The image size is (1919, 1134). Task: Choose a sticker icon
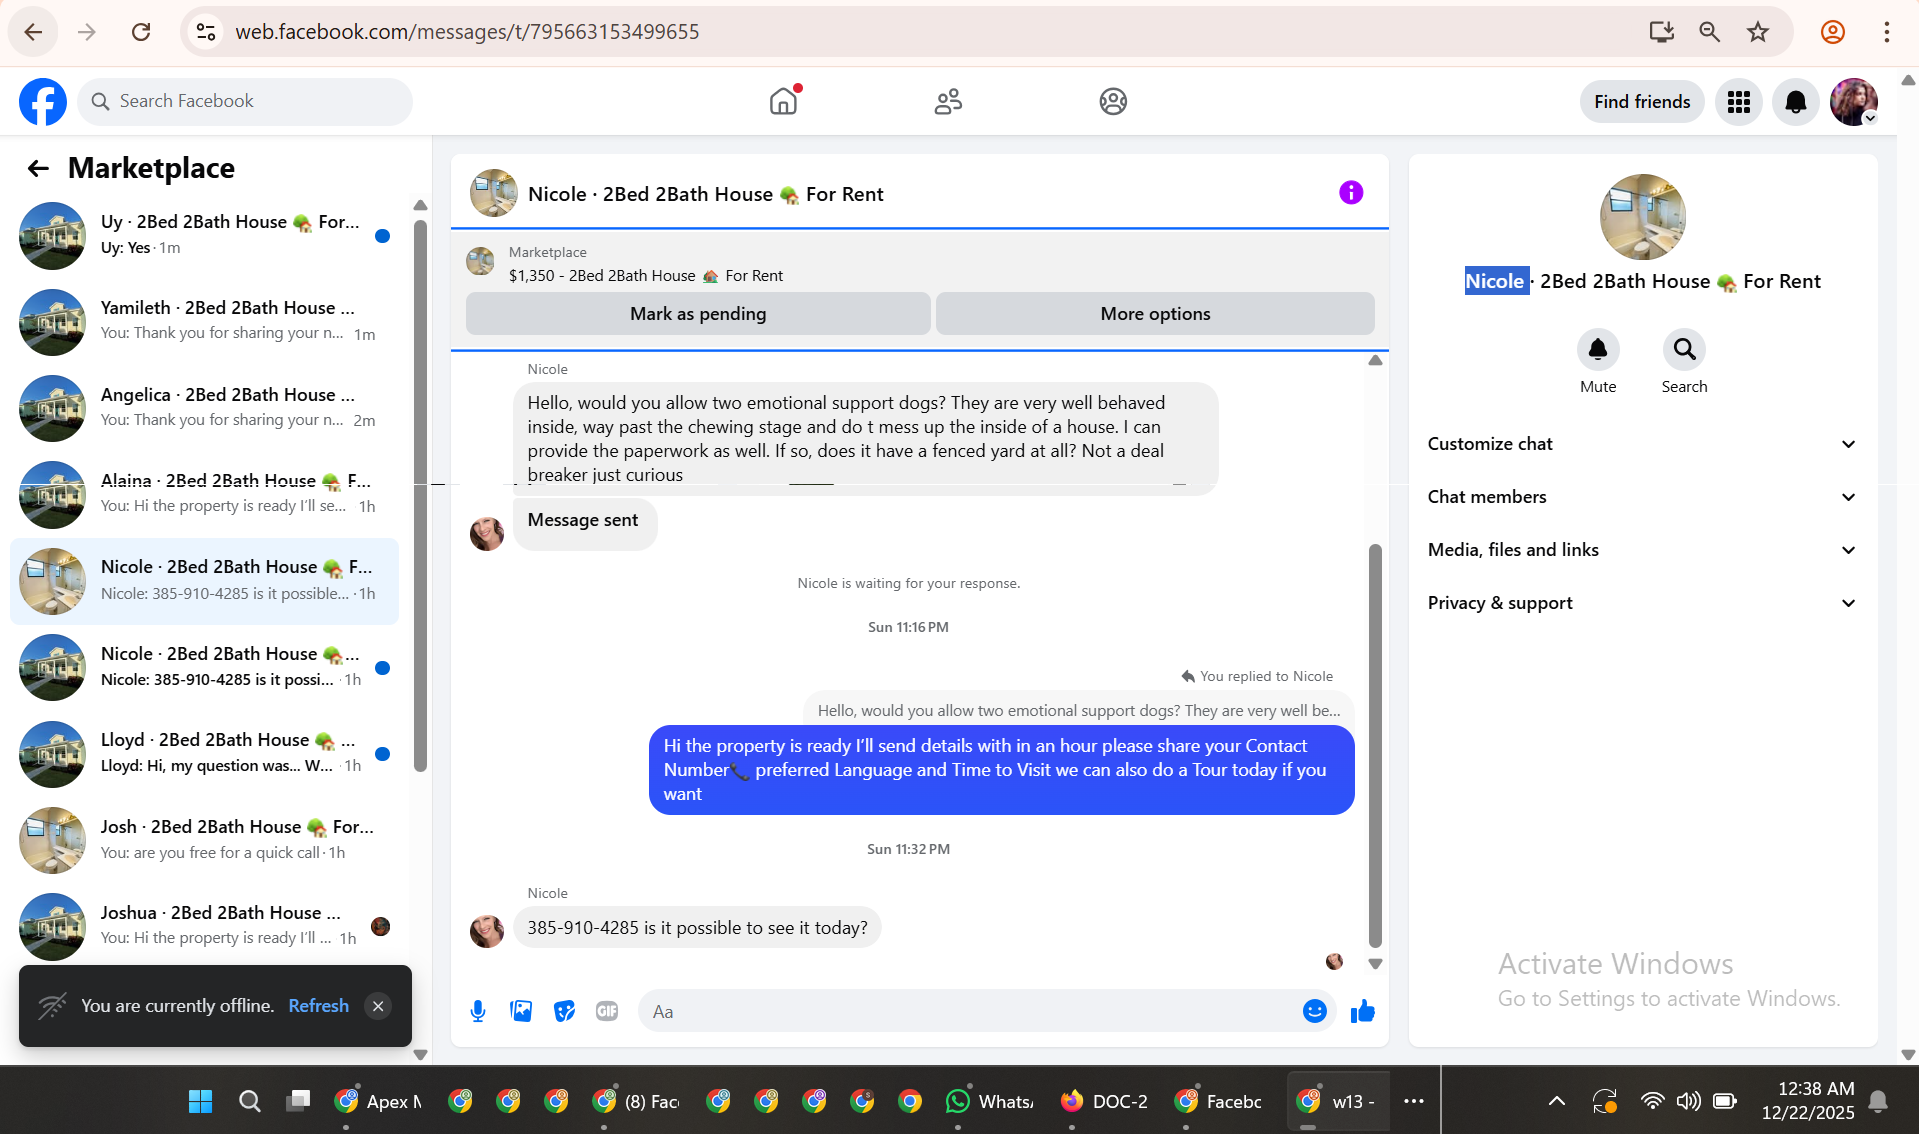click(x=565, y=1011)
